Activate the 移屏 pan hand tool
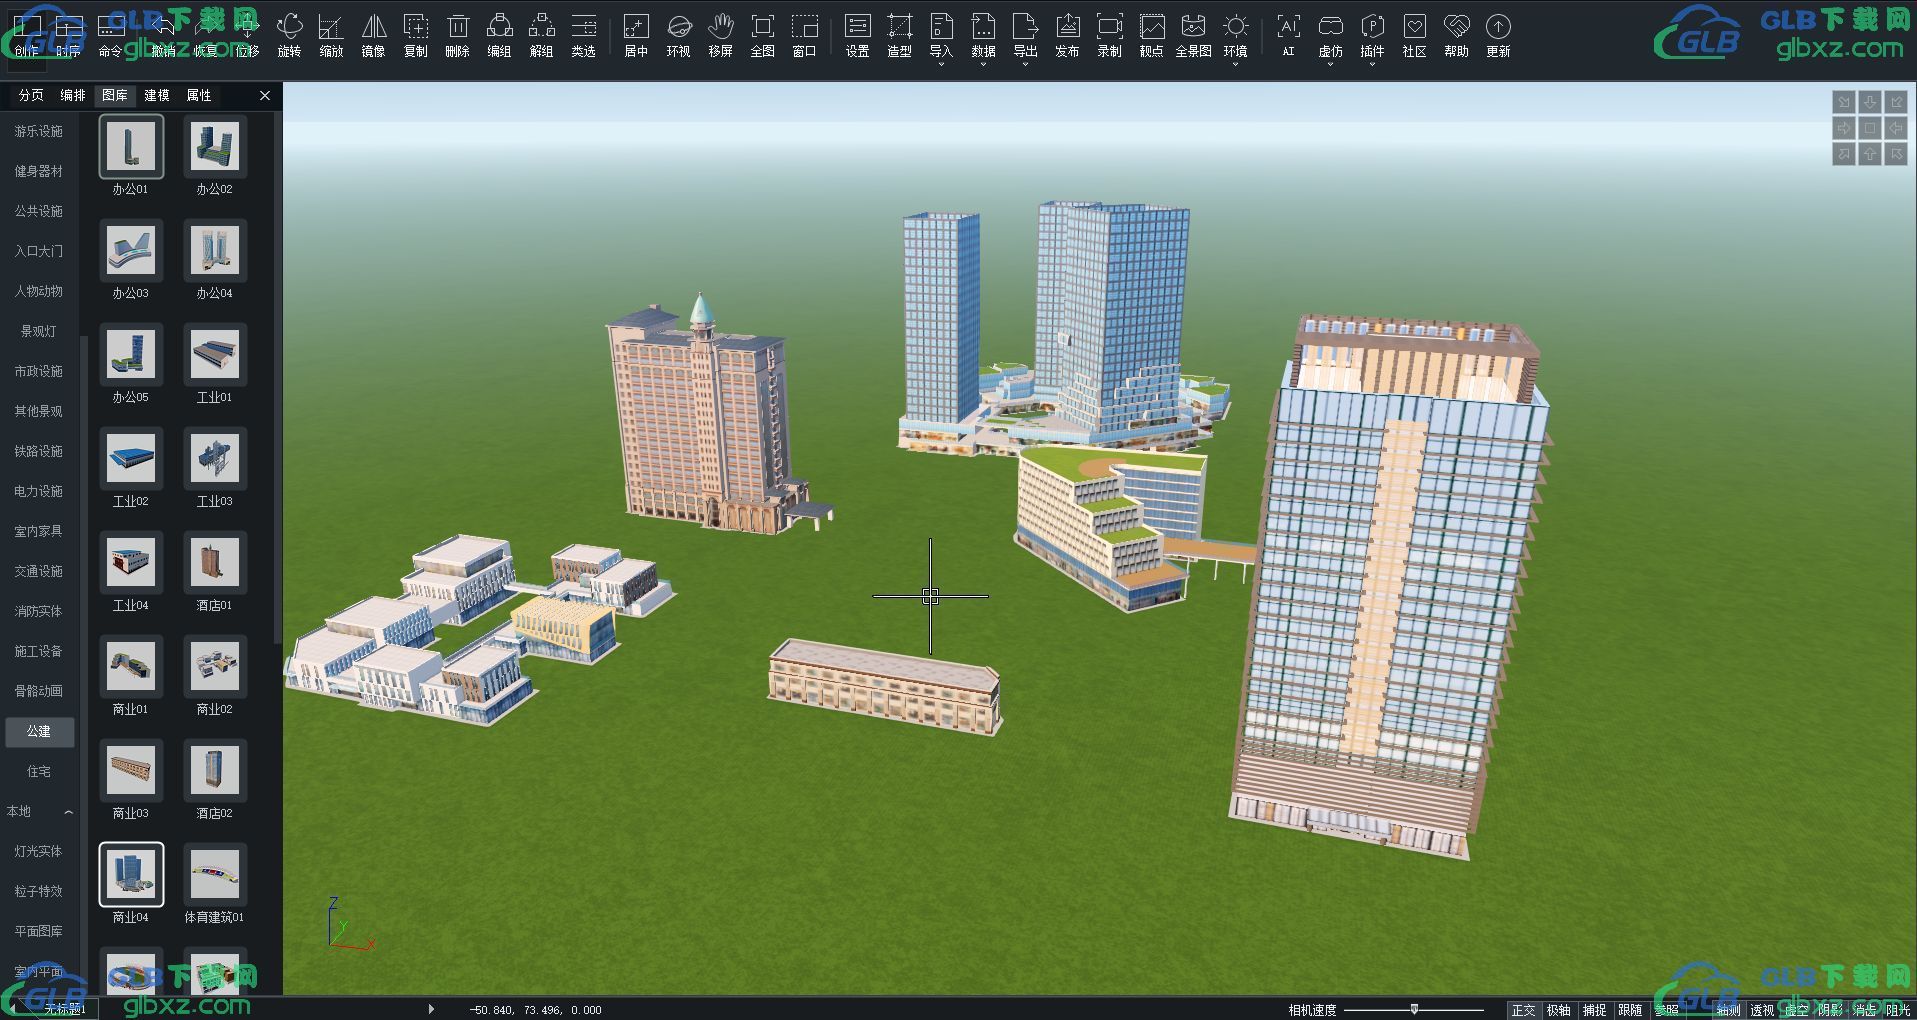This screenshot has height=1020, width=1917. click(720, 35)
